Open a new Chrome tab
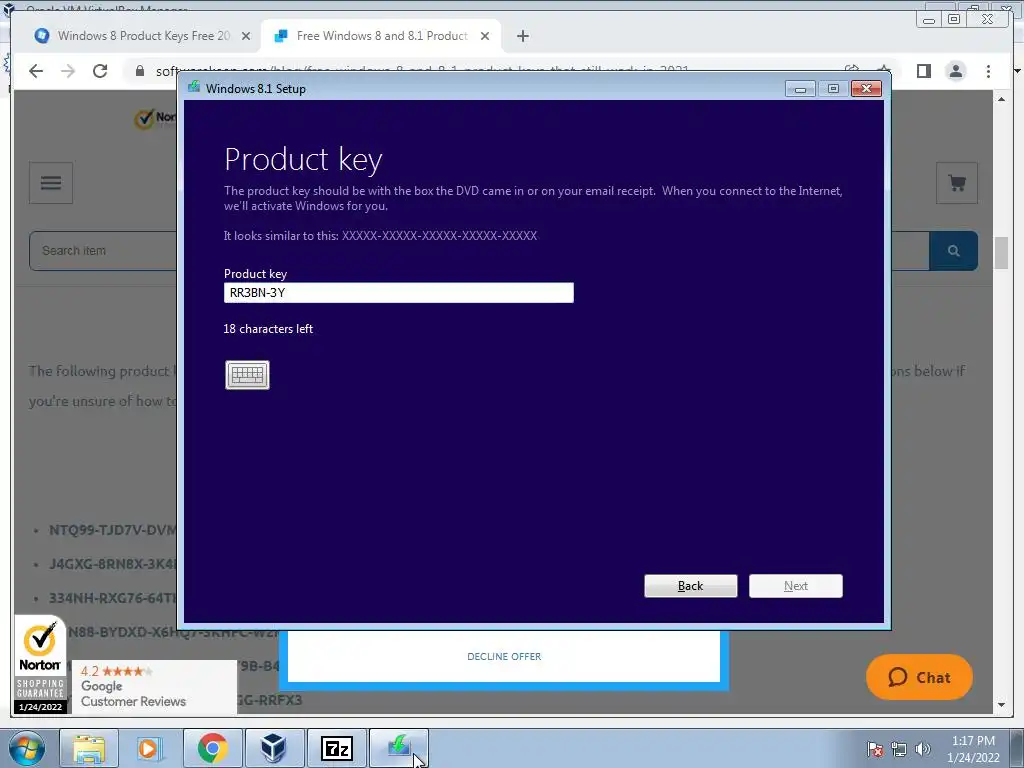The image size is (1024, 768). click(x=522, y=36)
